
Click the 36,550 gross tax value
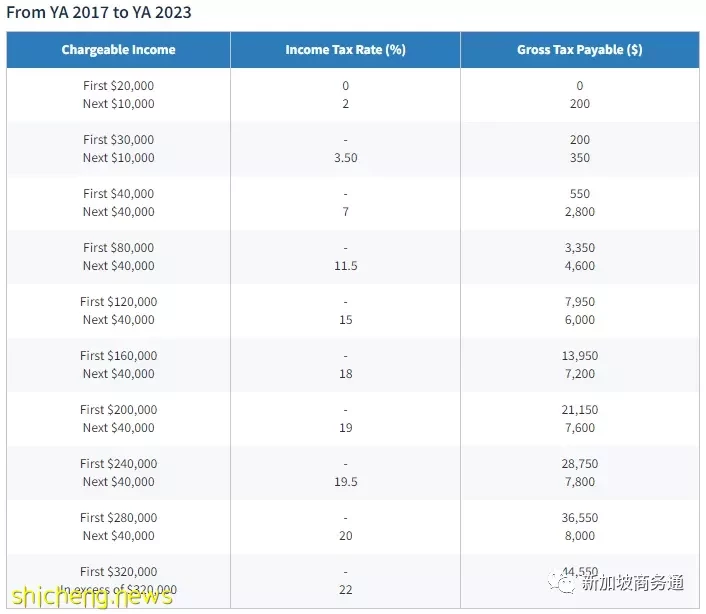click(579, 518)
